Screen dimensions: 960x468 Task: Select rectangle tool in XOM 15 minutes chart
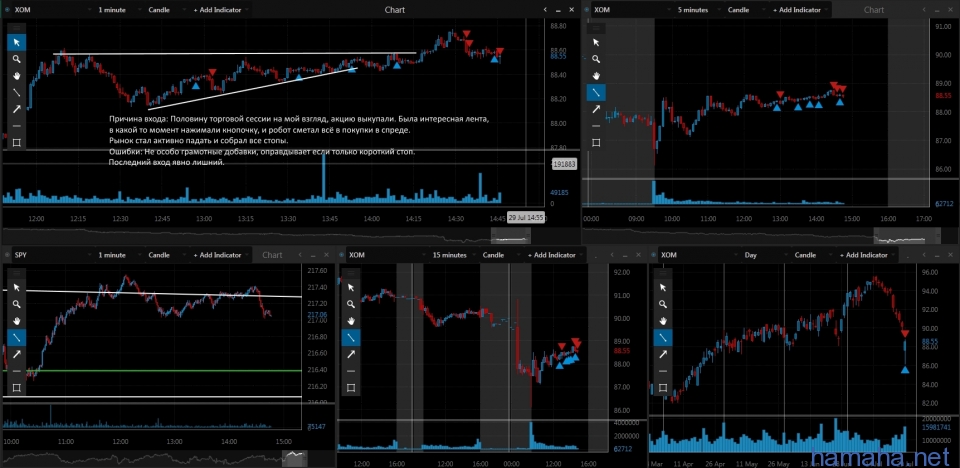point(351,387)
